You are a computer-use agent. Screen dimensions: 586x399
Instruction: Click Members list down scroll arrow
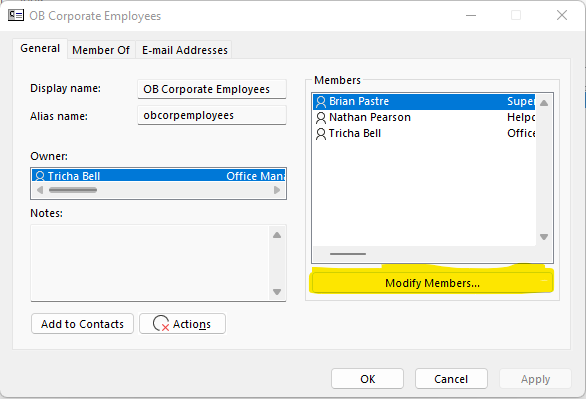pos(544,237)
